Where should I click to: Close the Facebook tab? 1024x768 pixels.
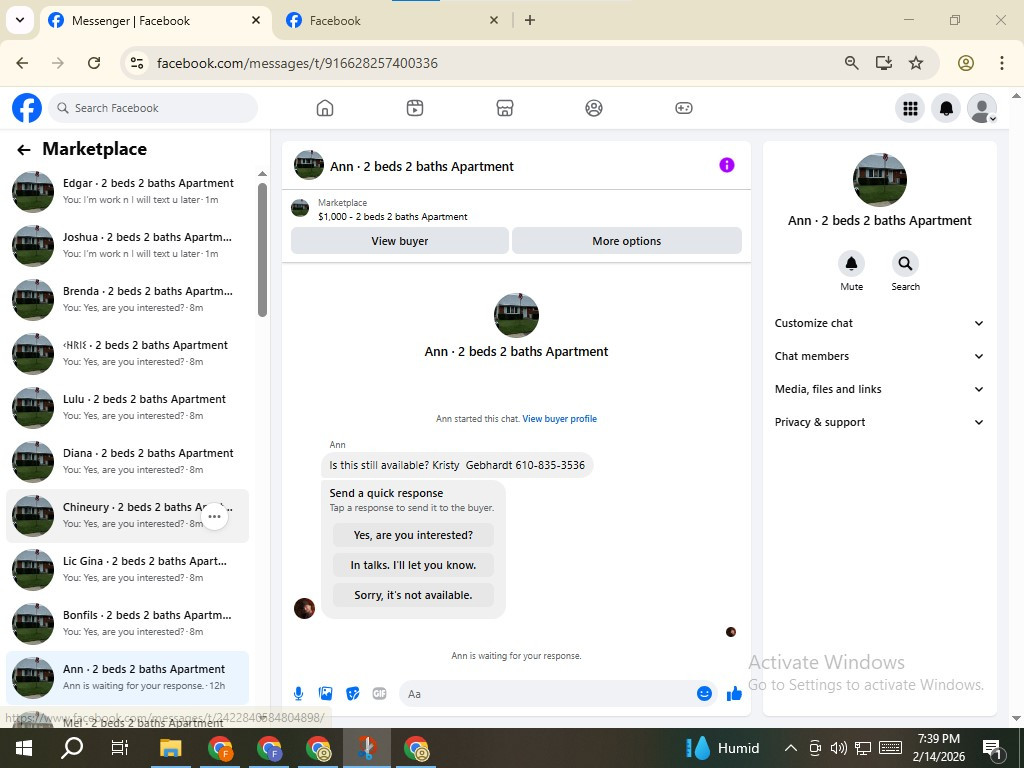pos(494,20)
